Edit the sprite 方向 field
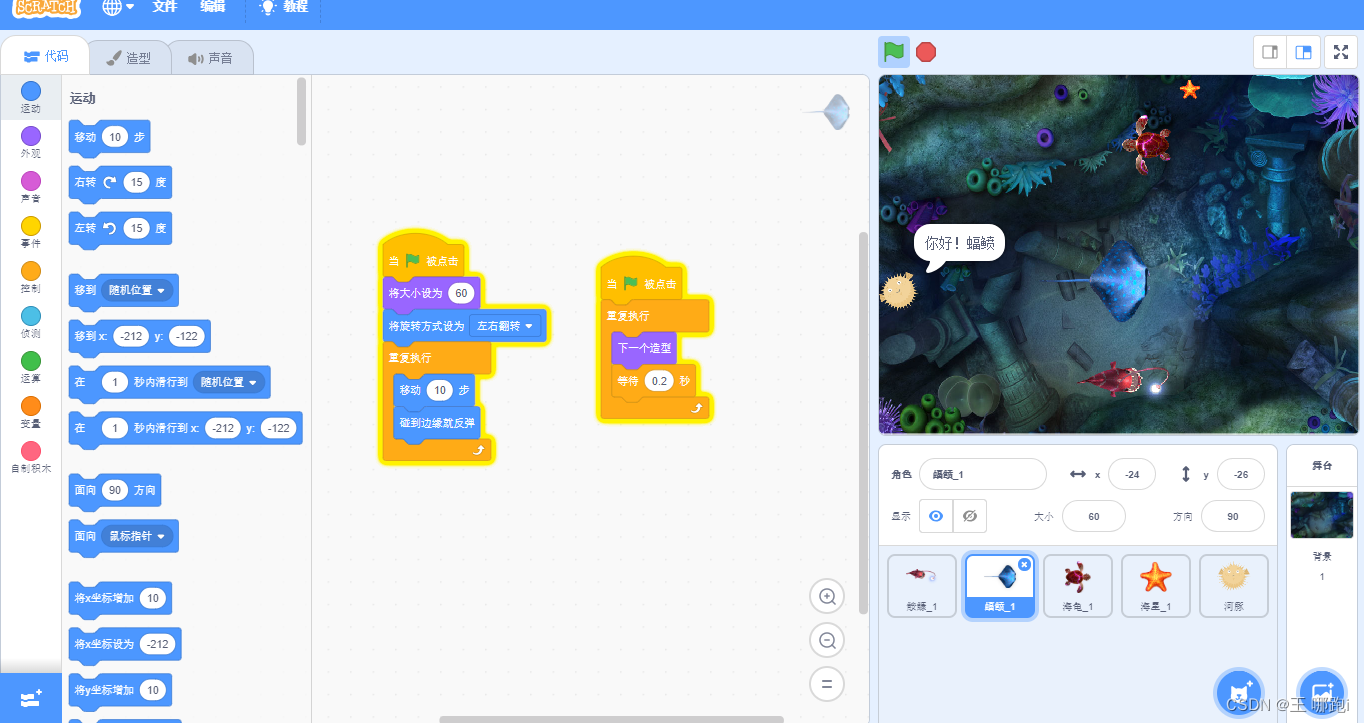 pyautogui.click(x=1233, y=517)
